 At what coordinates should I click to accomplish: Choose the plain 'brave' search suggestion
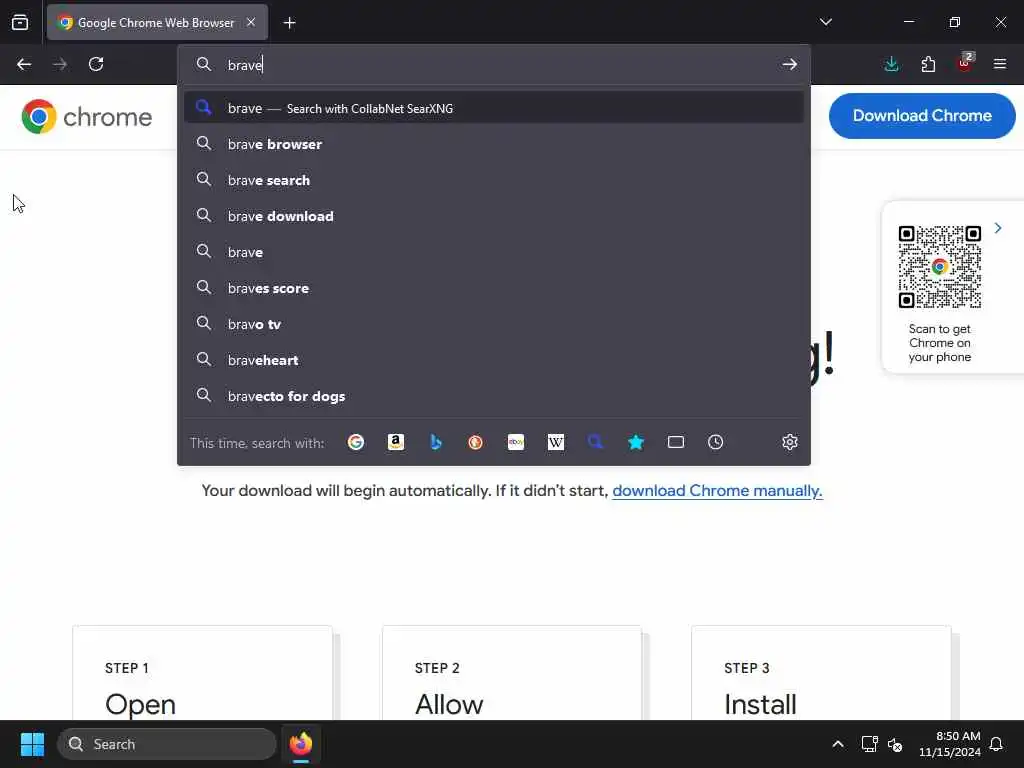point(494,252)
